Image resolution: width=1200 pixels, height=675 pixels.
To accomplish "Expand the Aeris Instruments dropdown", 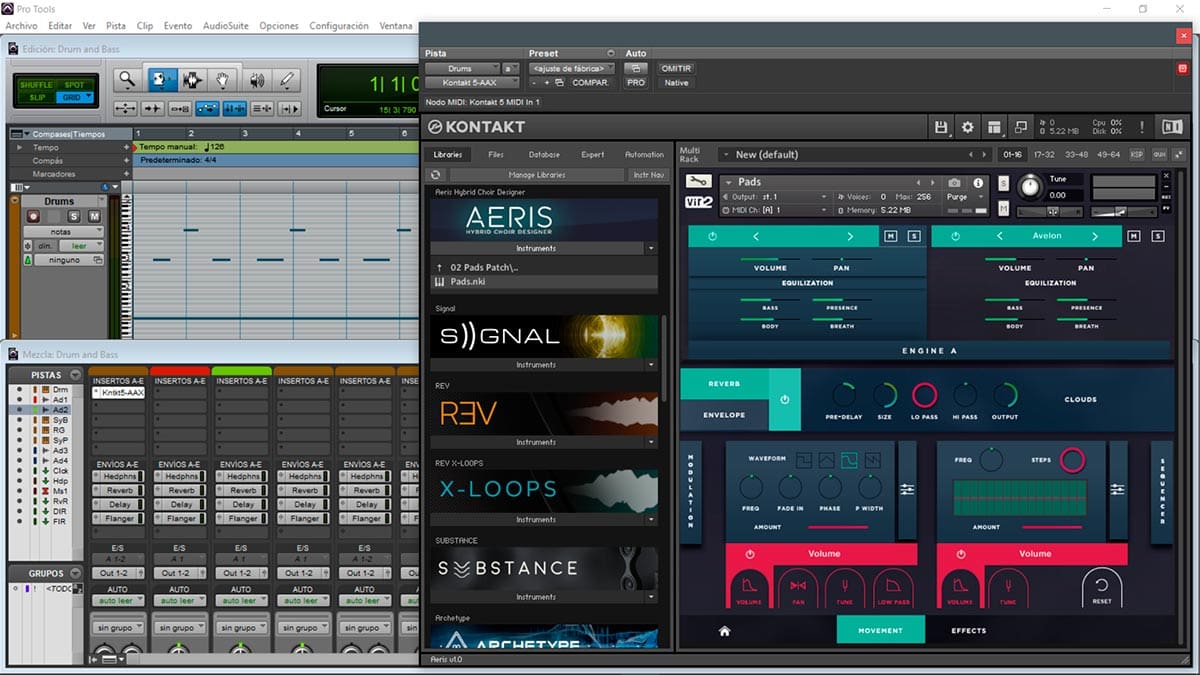I will click(651, 248).
